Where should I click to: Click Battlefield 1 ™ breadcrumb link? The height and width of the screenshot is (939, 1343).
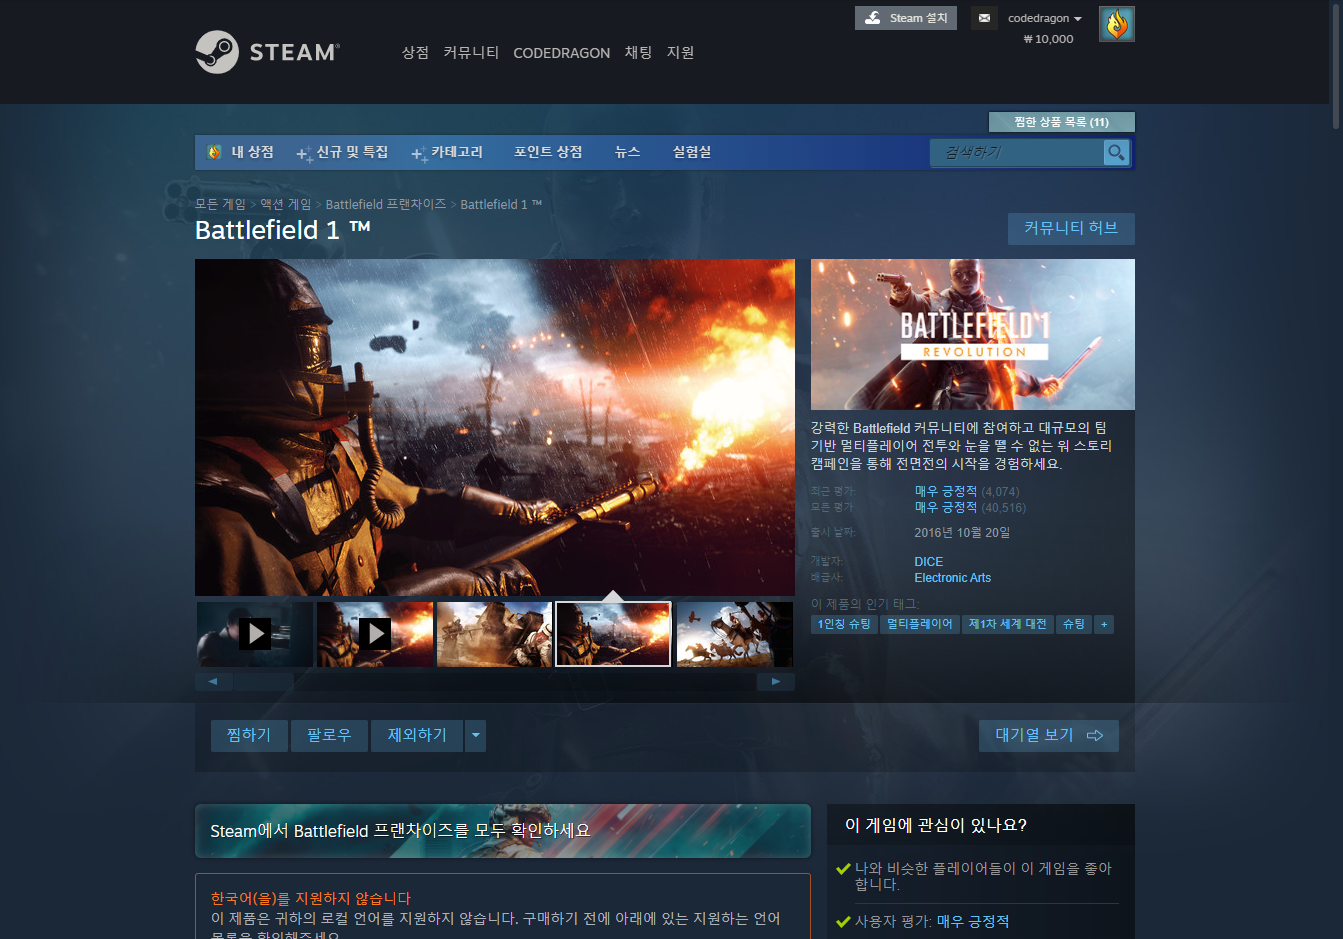point(501,204)
